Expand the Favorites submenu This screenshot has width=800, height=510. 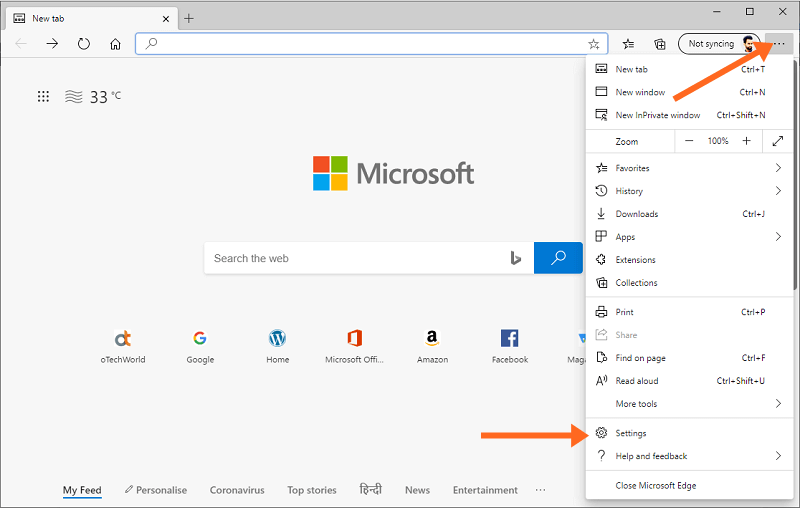[689, 168]
